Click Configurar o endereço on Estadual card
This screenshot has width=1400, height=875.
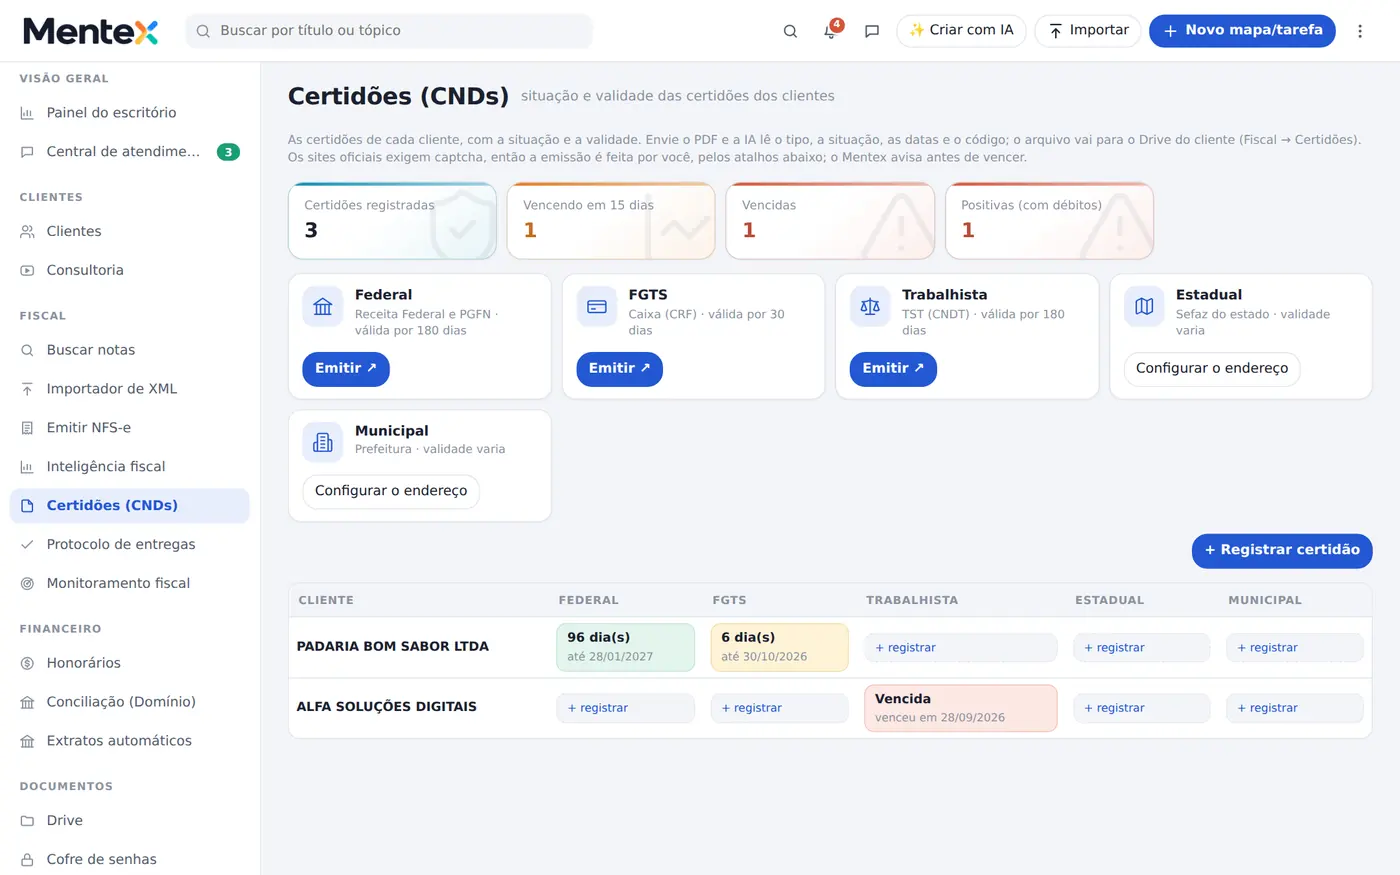click(1212, 369)
